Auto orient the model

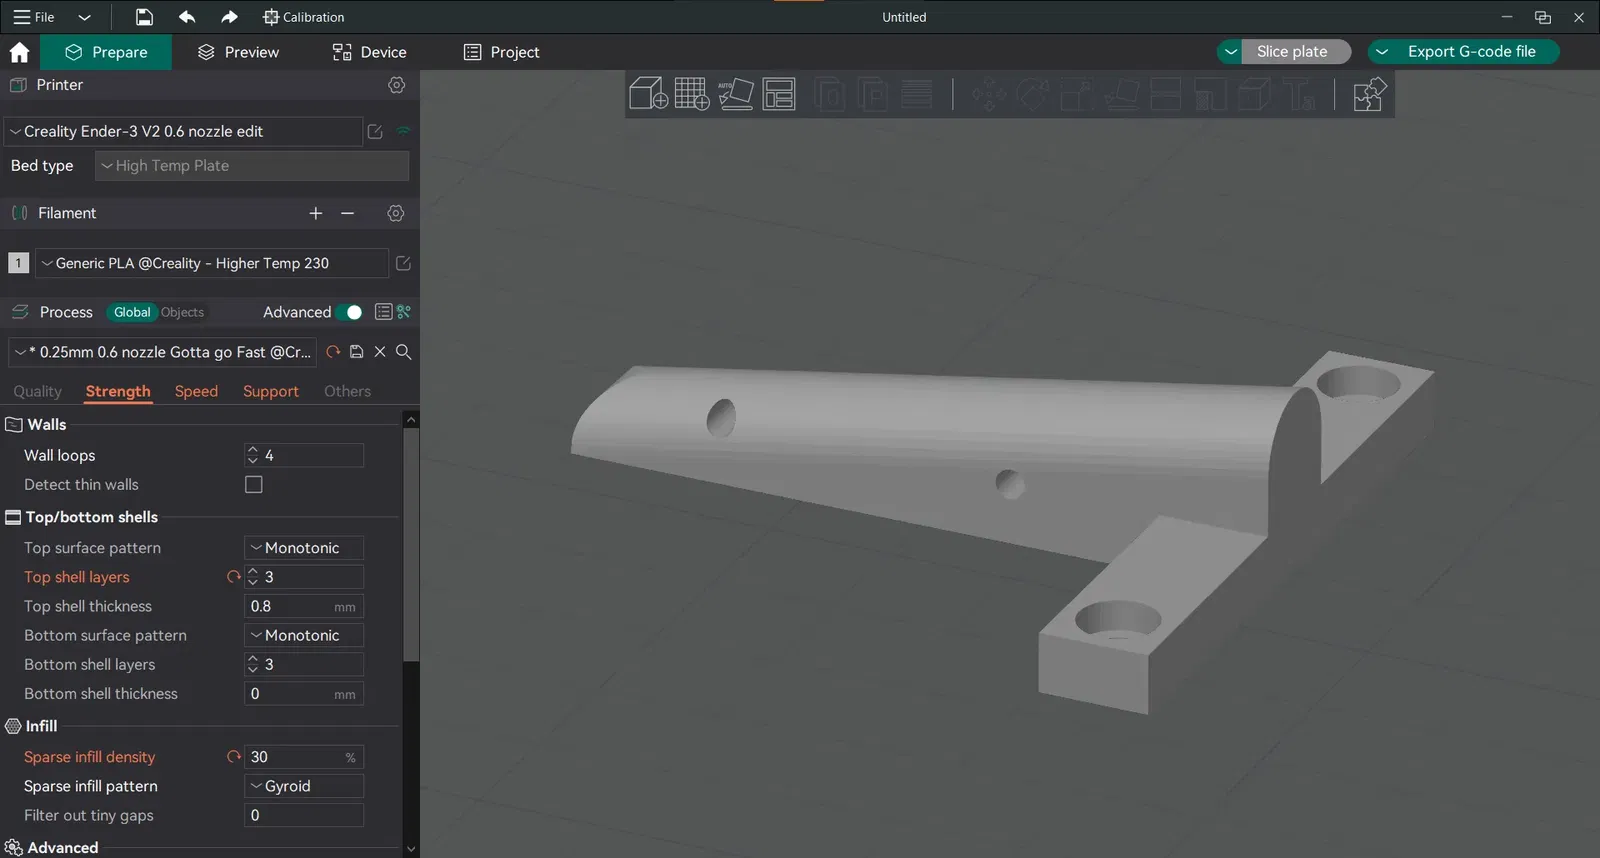[x=736, y=94]
